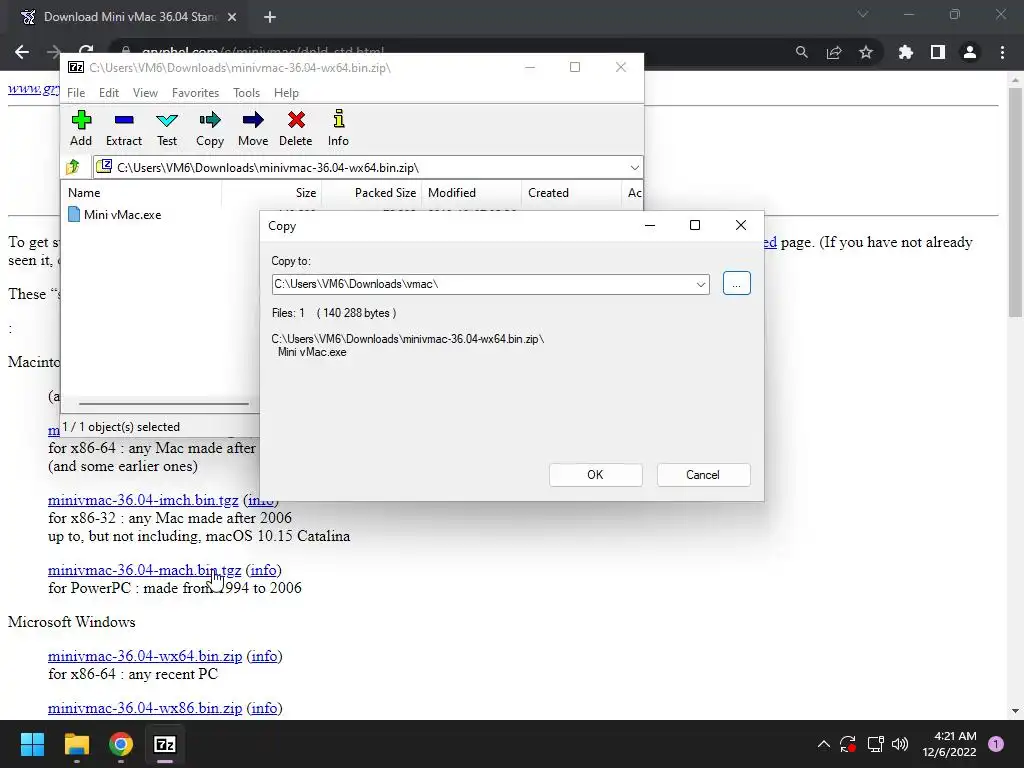Open the Favorites menu
This screenshot has width=1024, height=768.
[x=195, y=93]
